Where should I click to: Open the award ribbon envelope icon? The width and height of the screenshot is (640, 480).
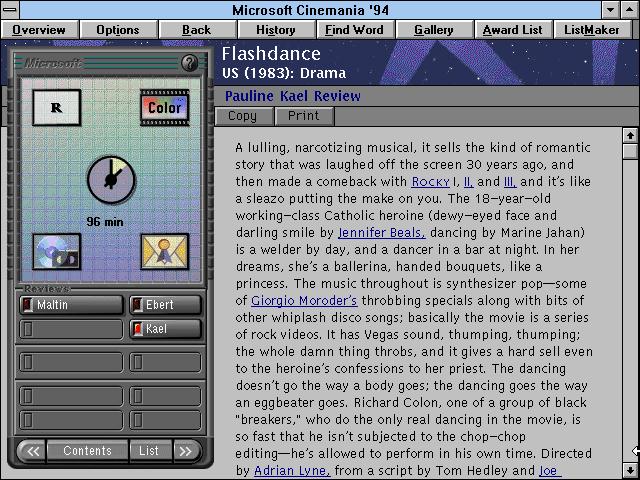click(x=164, y=252)
